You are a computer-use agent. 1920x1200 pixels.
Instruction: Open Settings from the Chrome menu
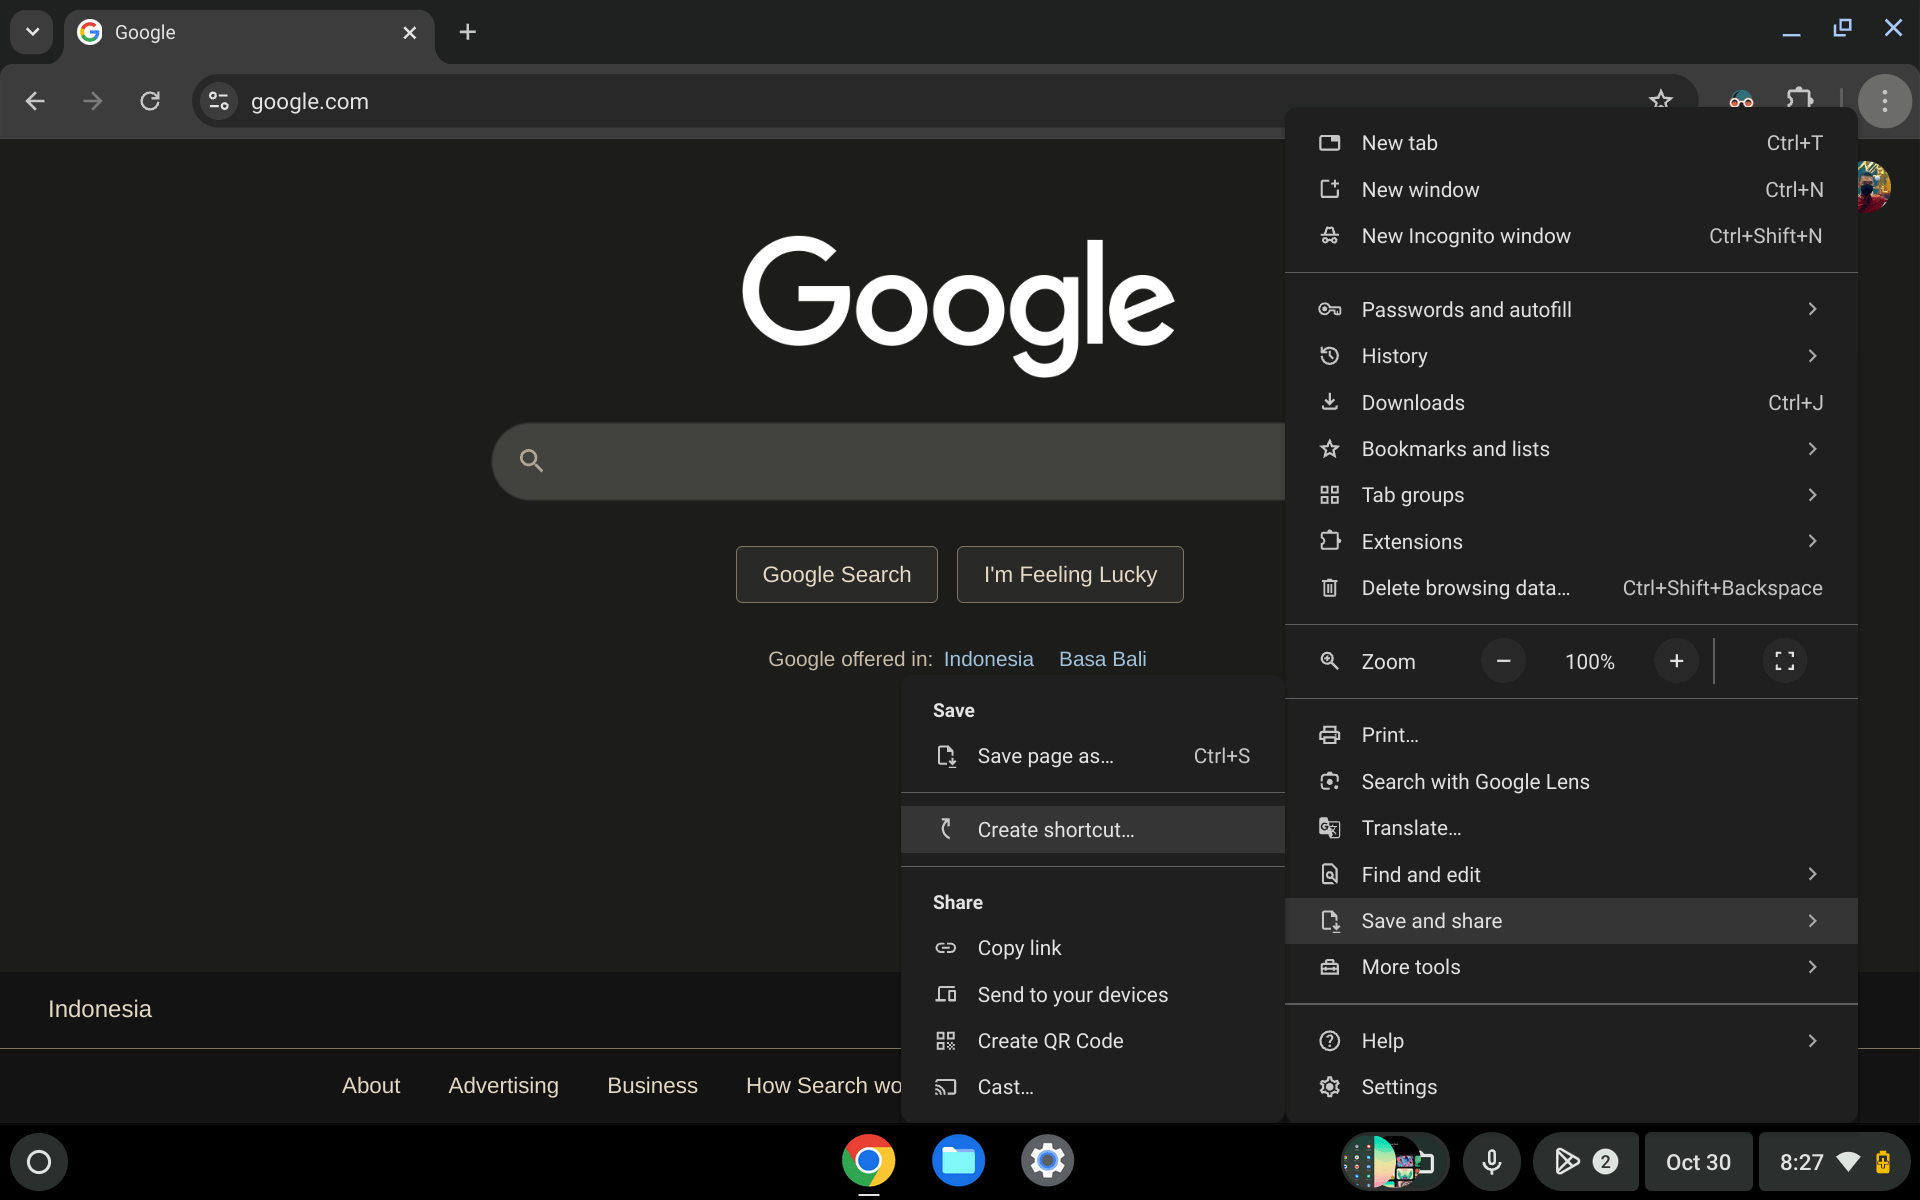coord(1571,1087)
